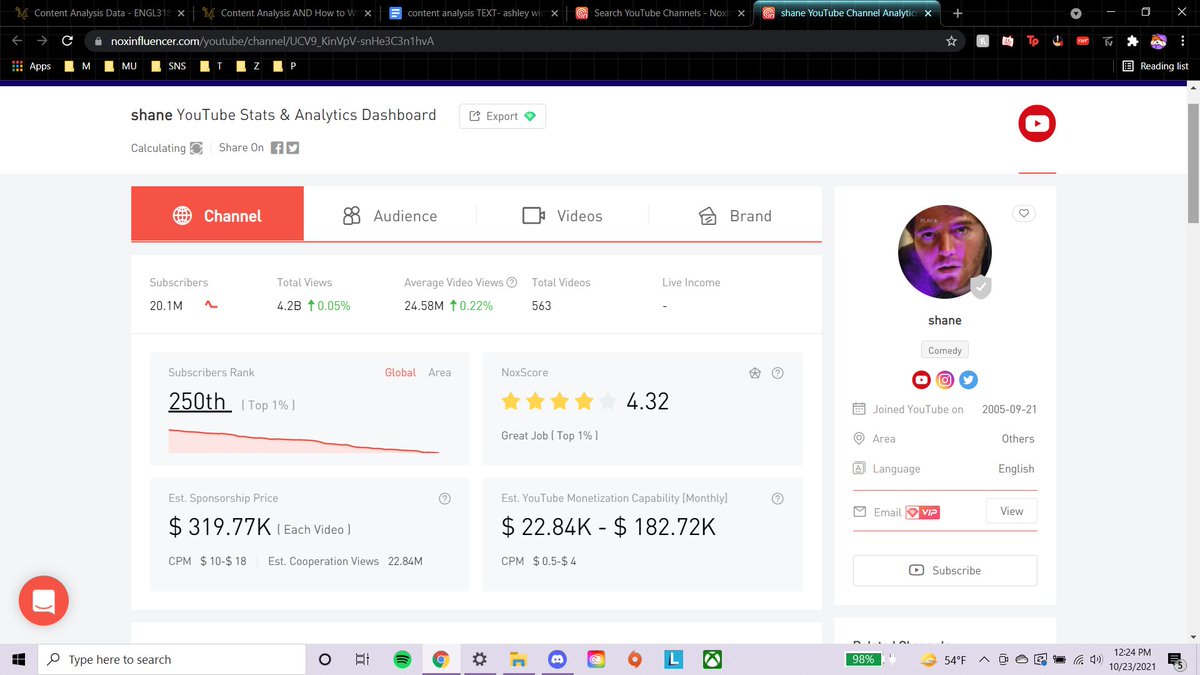Click the four-star NoxScore rating
Viewport: 1200px width, 675px height.
point(558,402)
